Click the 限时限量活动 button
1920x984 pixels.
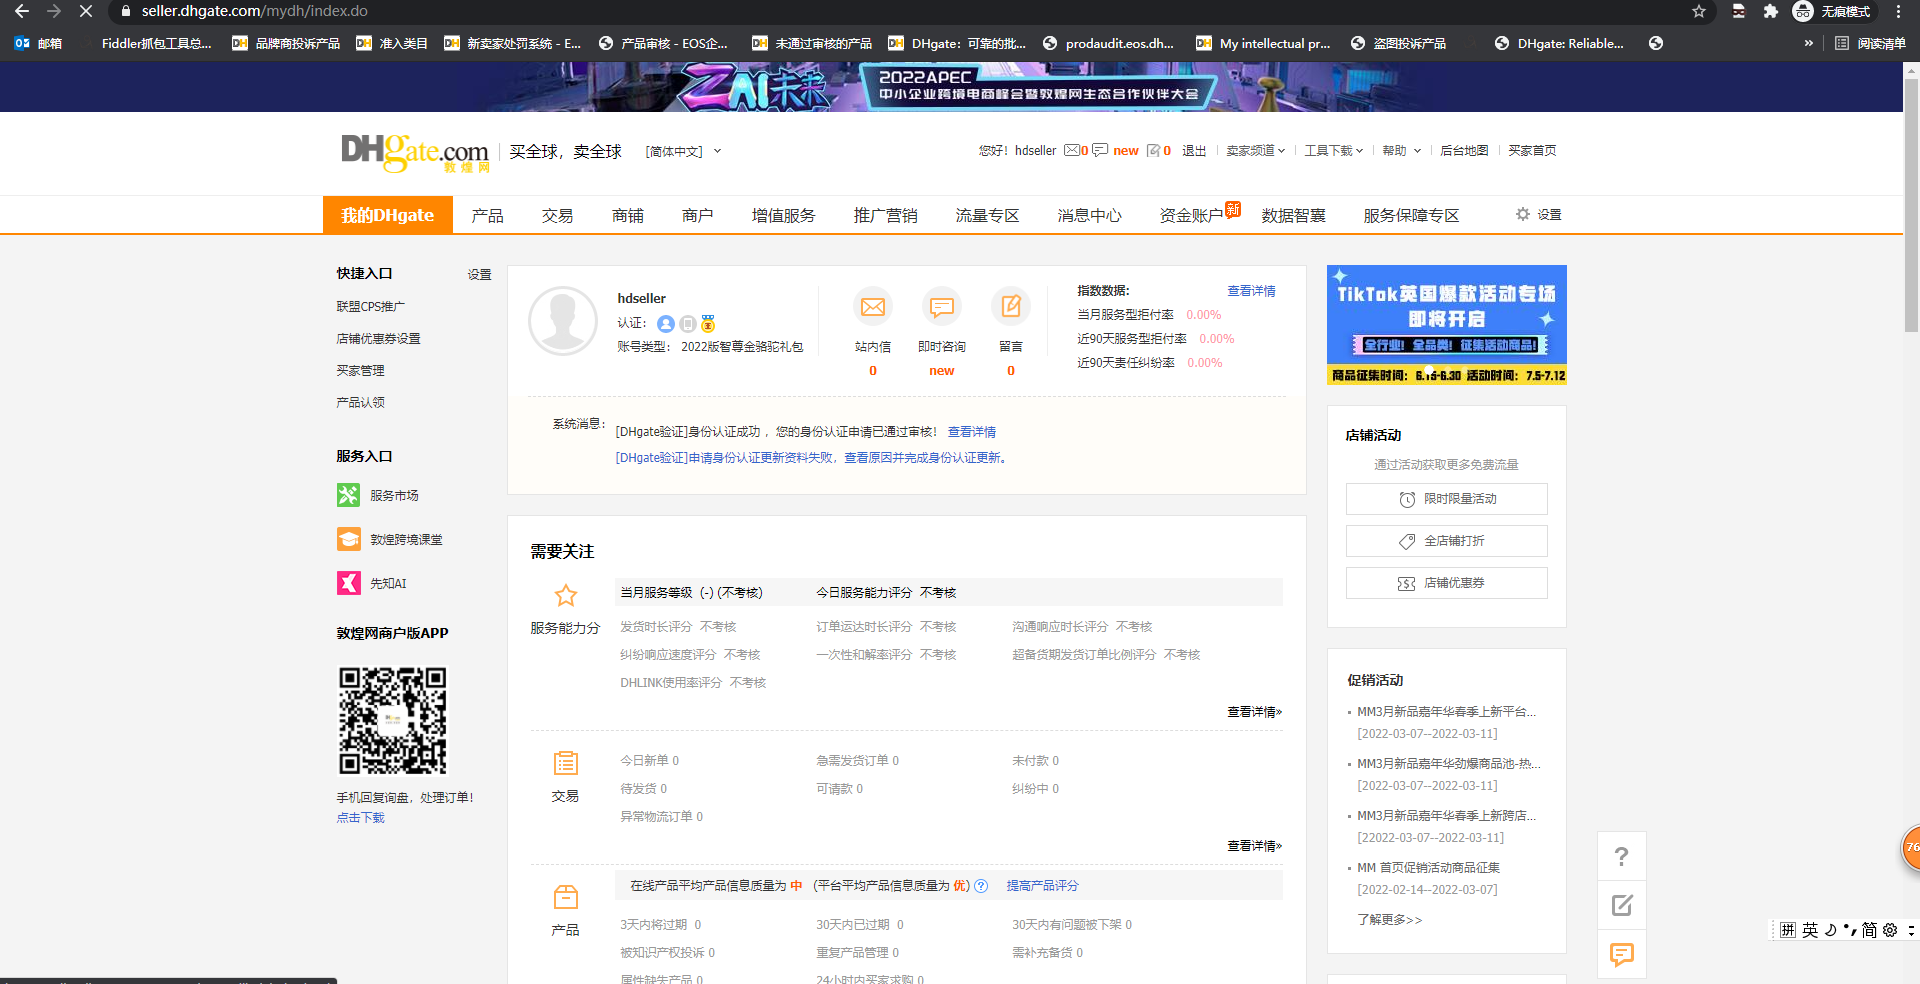click(x=1446, y=499)
